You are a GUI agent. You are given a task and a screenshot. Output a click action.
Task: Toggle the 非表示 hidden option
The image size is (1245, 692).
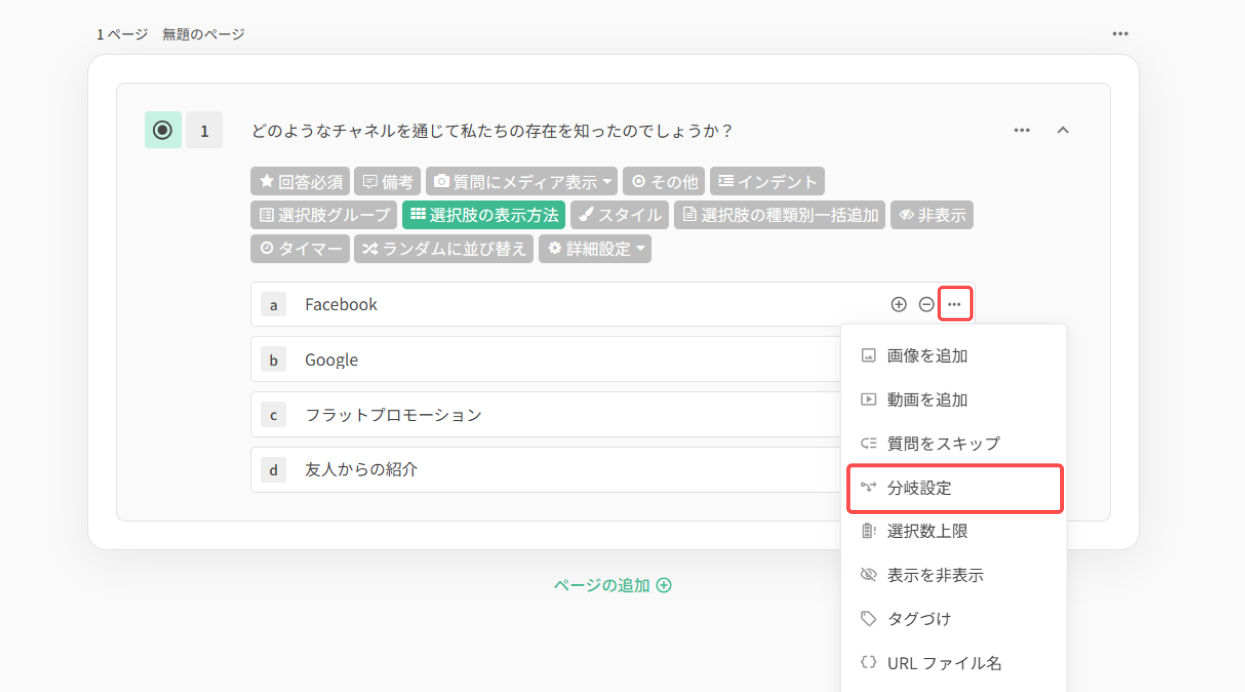pos(931,215)
